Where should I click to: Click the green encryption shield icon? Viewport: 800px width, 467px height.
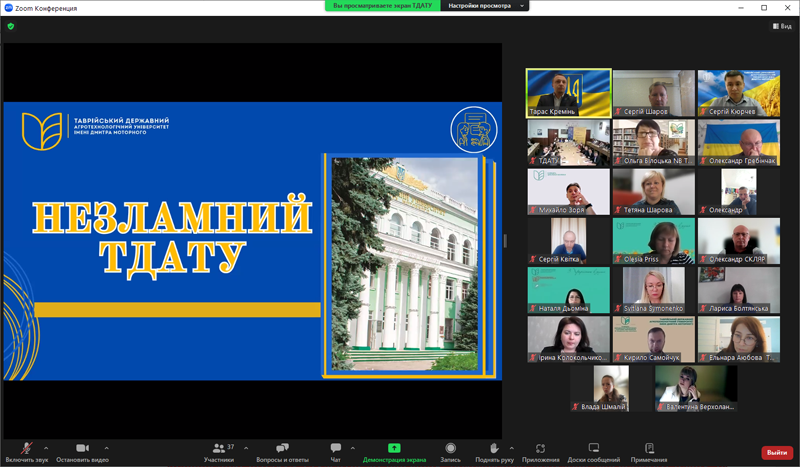pos(11,26)
